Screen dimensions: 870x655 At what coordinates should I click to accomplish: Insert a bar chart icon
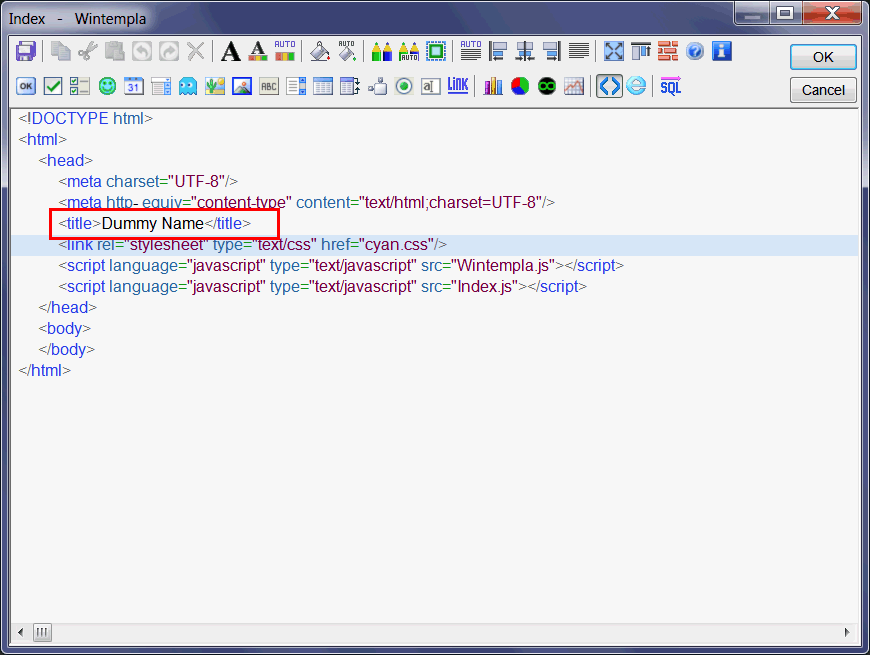coord(493,87)
